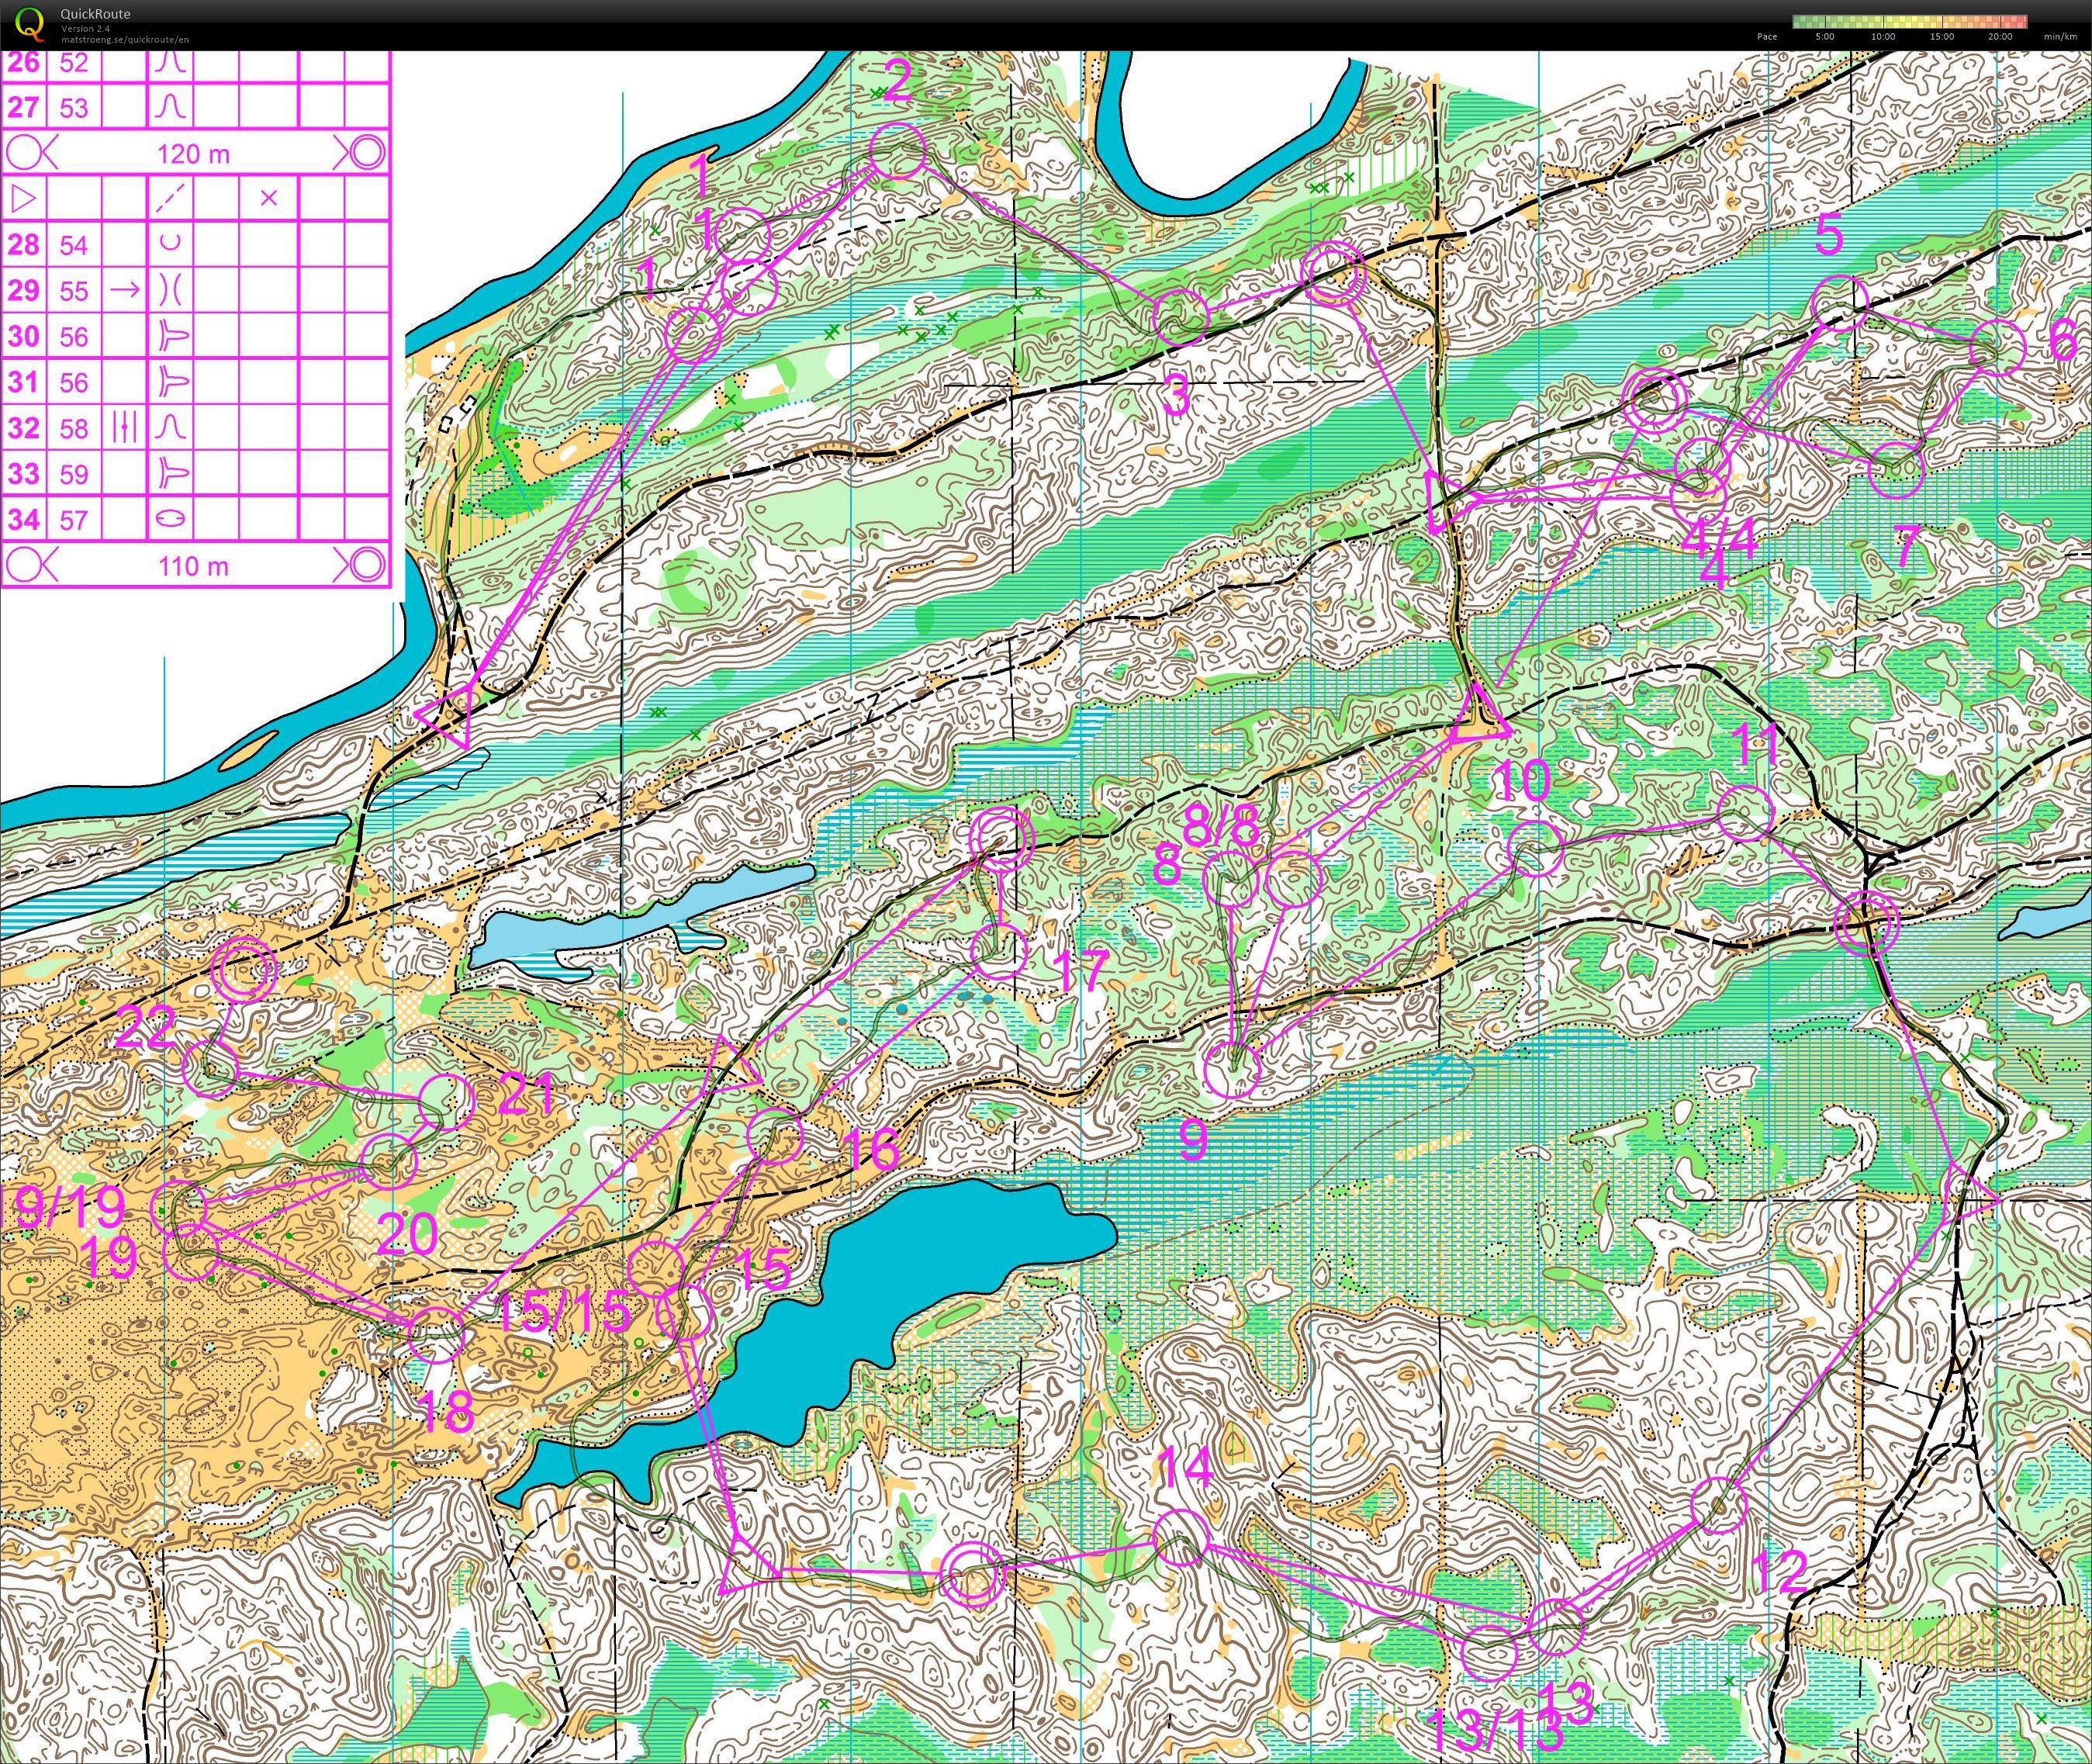Select control circle 14 on the map
The width and height of the screenshot is (2092, 1764).
pyautogui.click(x=1181, y=1538)
